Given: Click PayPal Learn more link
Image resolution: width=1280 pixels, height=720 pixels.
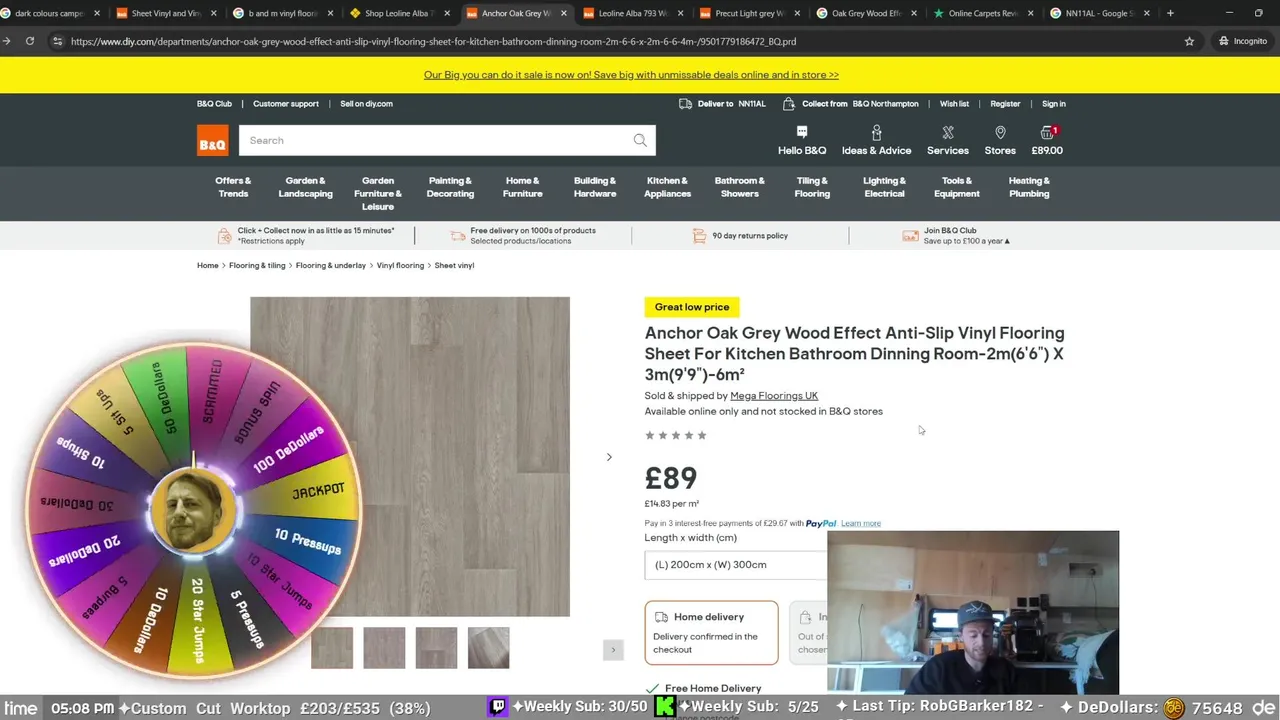Looking at the screenshot, I should (x=861, y=524).
